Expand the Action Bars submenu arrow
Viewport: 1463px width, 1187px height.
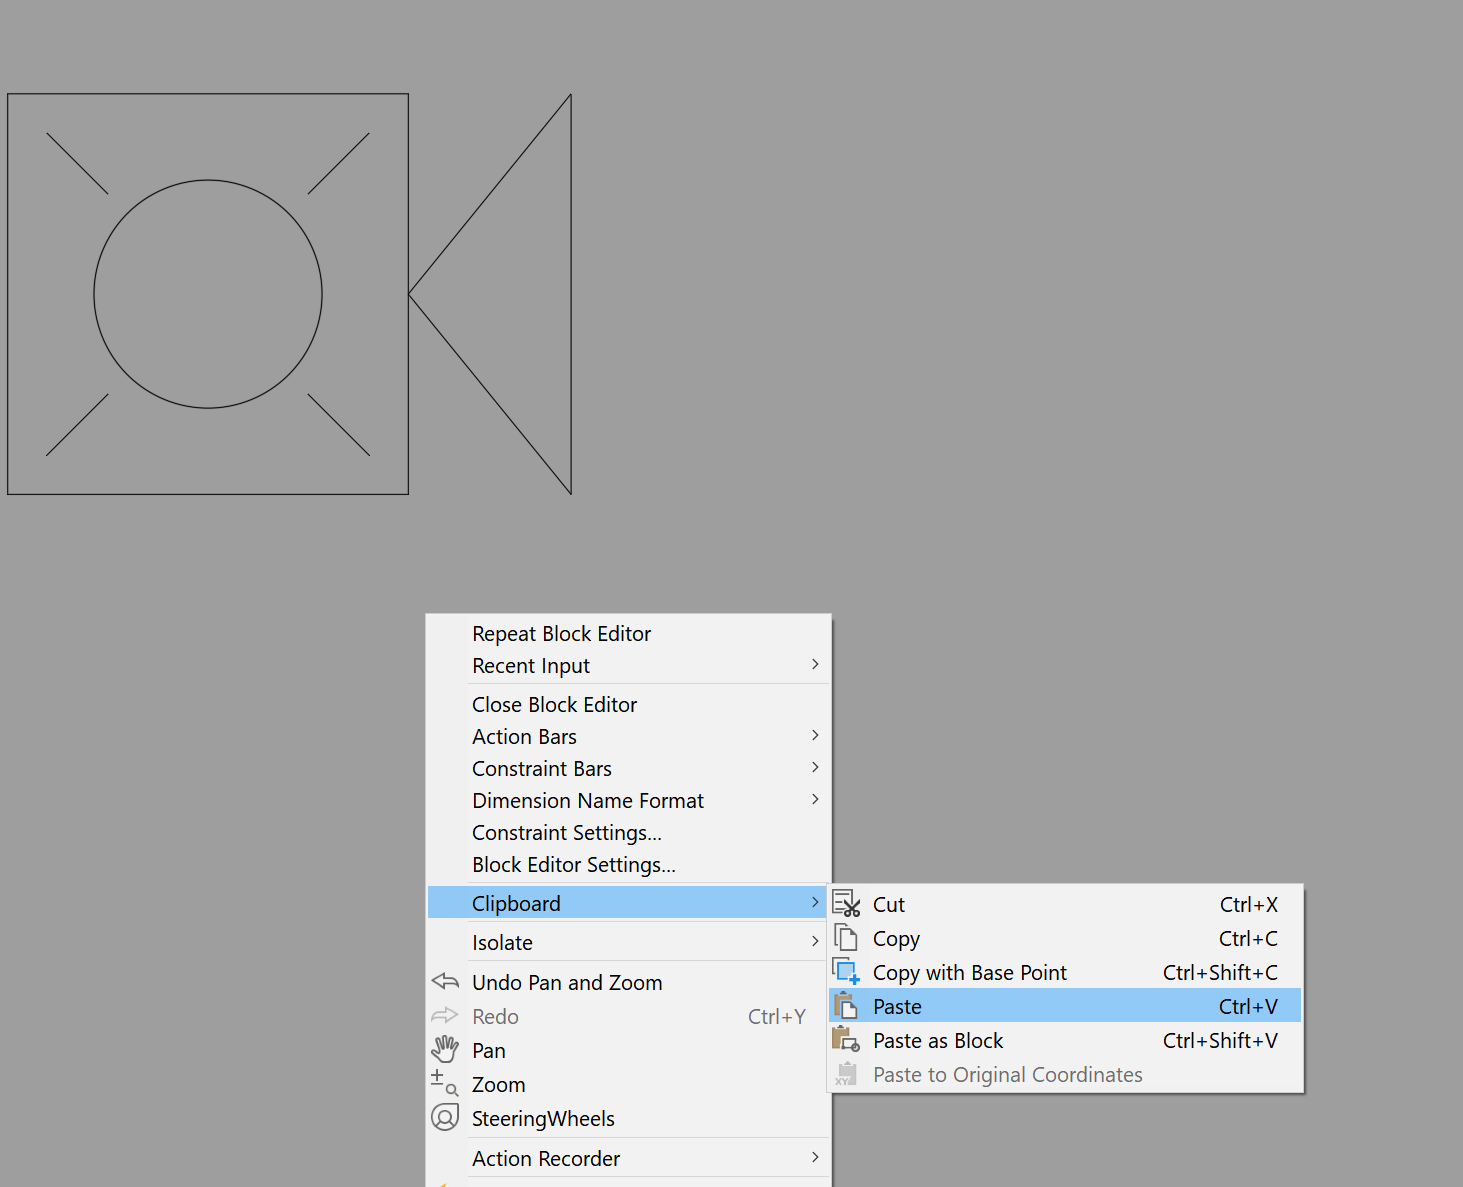(815, 736)
